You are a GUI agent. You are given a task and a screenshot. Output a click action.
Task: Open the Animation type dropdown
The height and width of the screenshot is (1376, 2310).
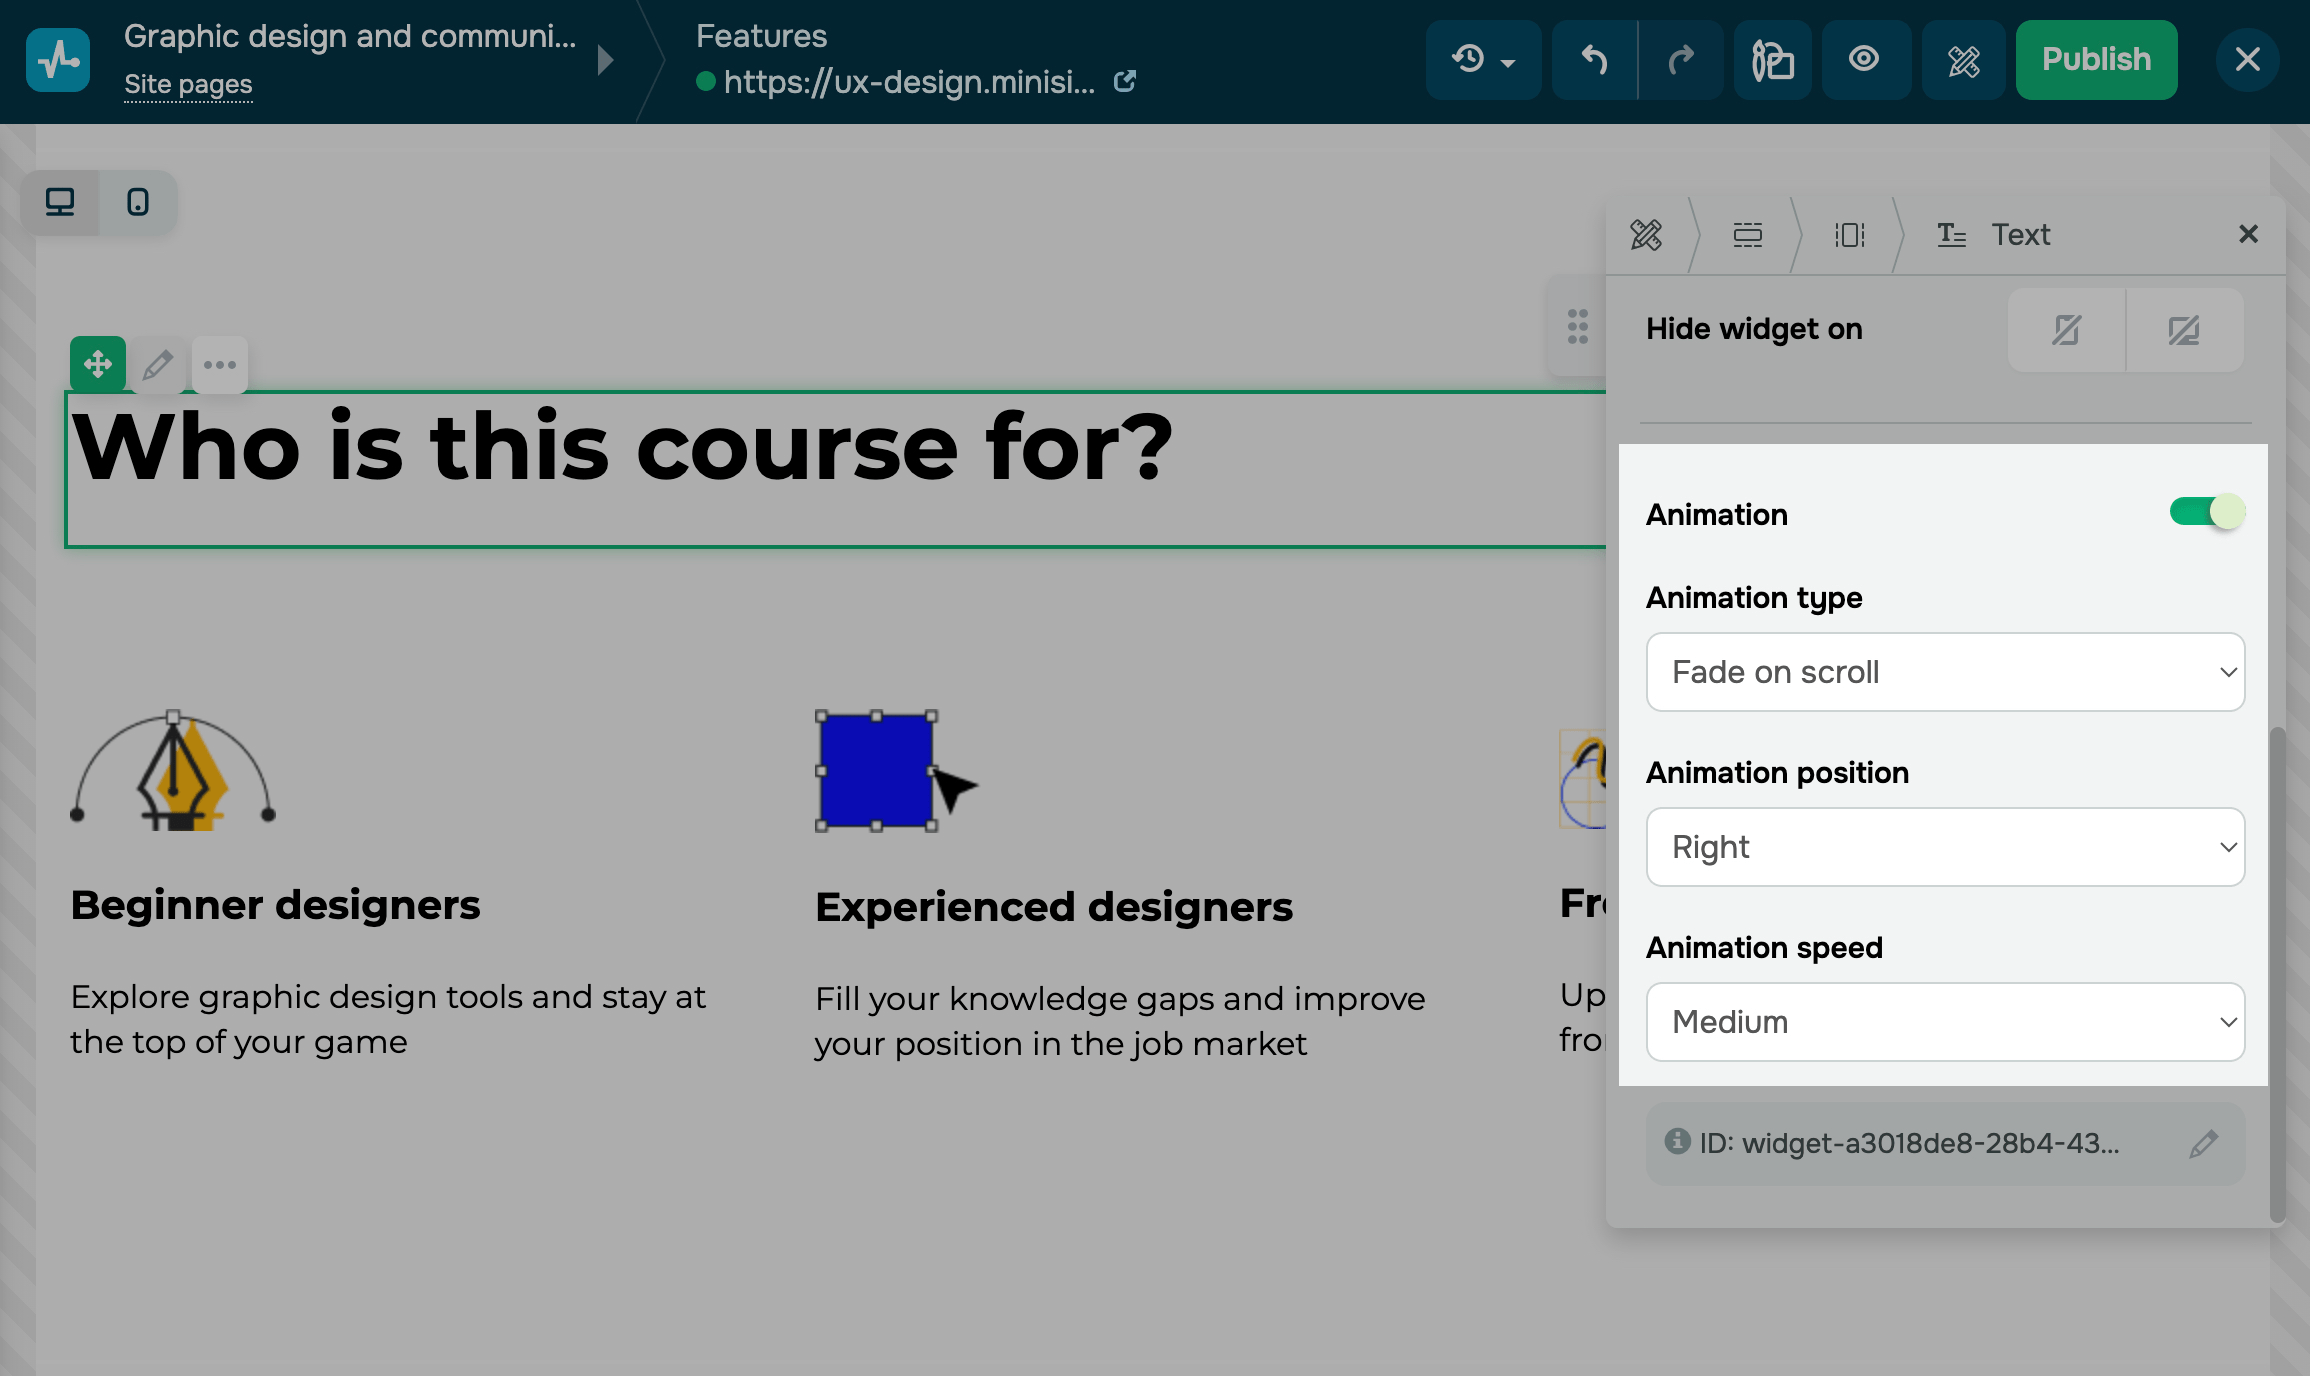tap(1945, 672)
